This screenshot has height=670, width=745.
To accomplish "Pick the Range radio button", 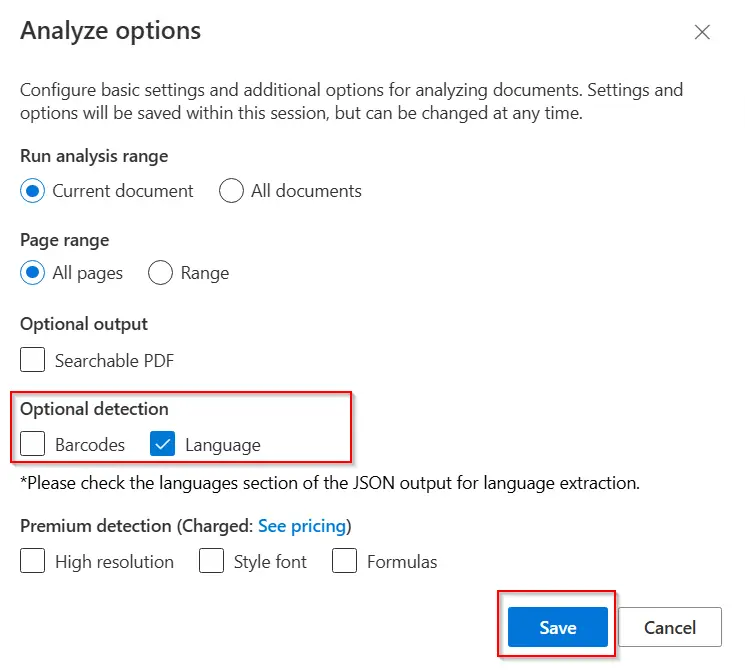I will pyautogui.click(x=160, y=273).
